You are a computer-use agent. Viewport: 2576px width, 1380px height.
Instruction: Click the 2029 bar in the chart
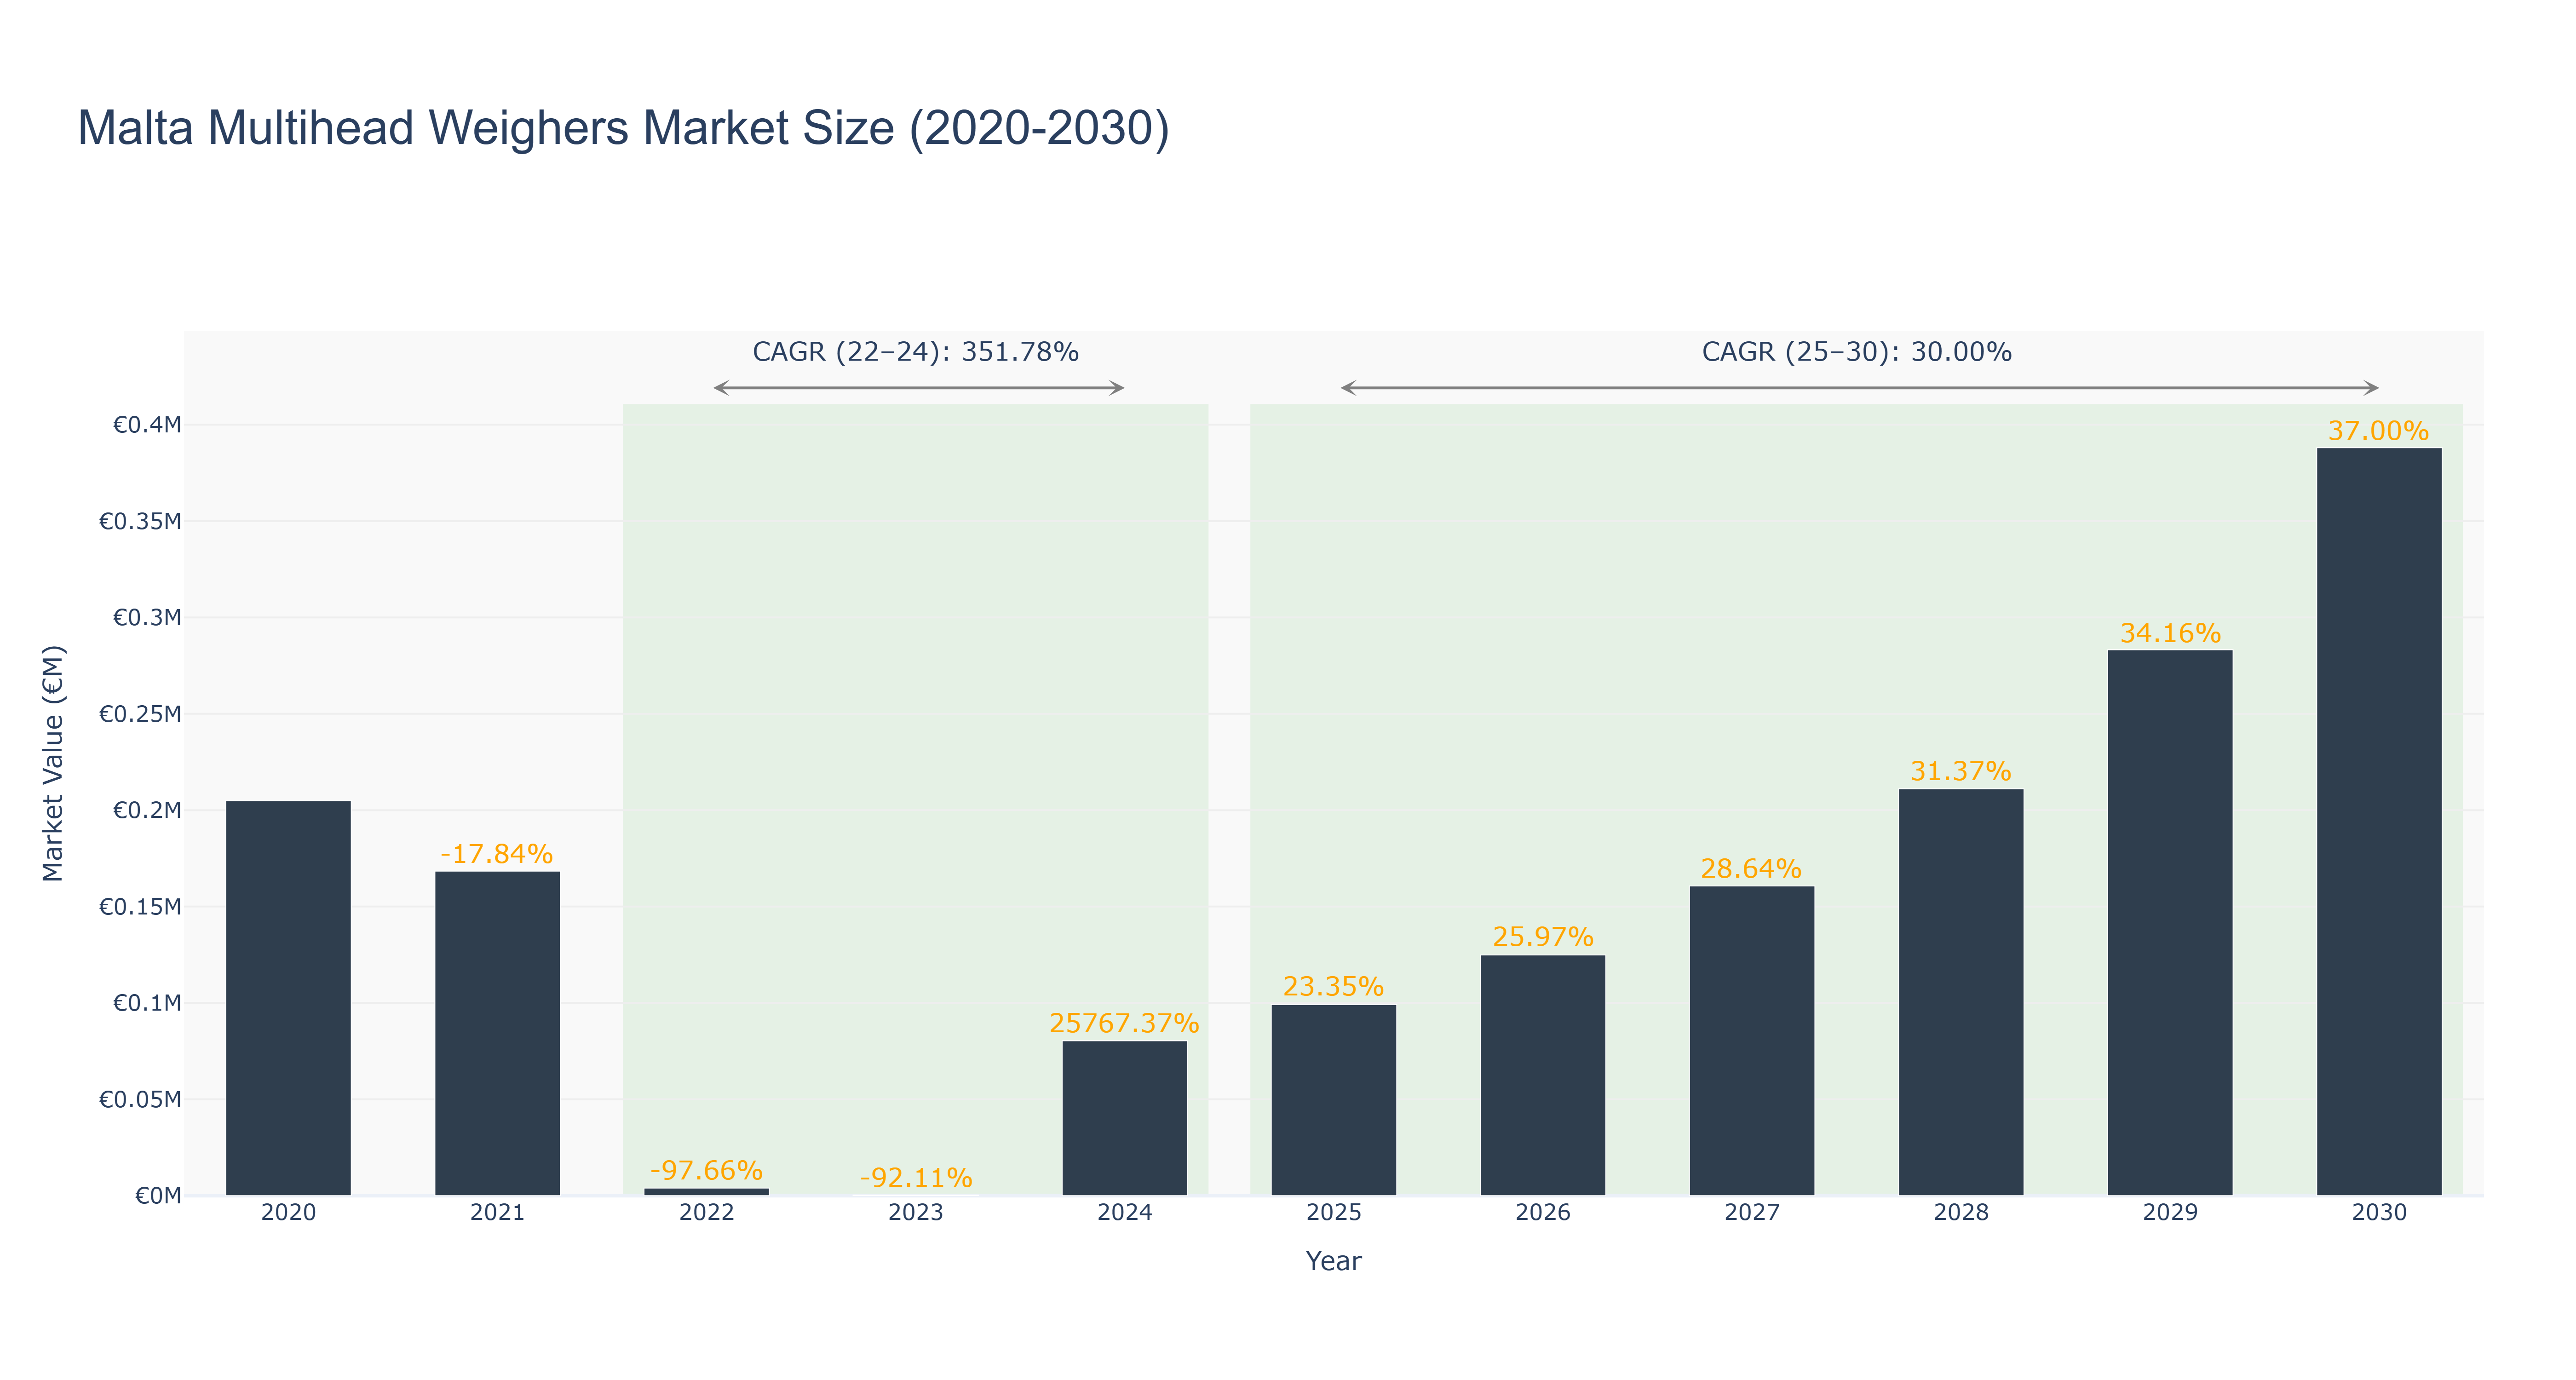click(x=2169, y=923)
